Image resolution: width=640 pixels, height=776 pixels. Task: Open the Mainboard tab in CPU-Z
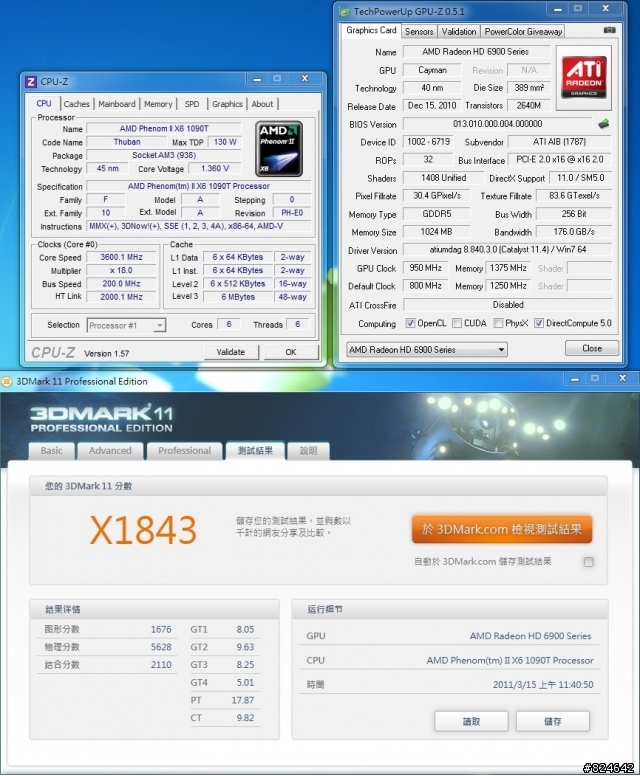click(x=117, y=104)
